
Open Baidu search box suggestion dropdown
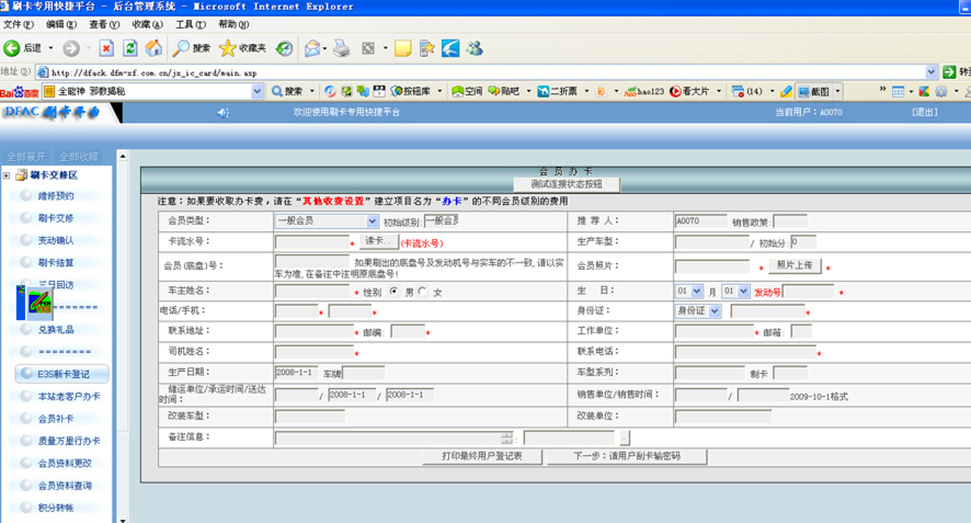258,92
